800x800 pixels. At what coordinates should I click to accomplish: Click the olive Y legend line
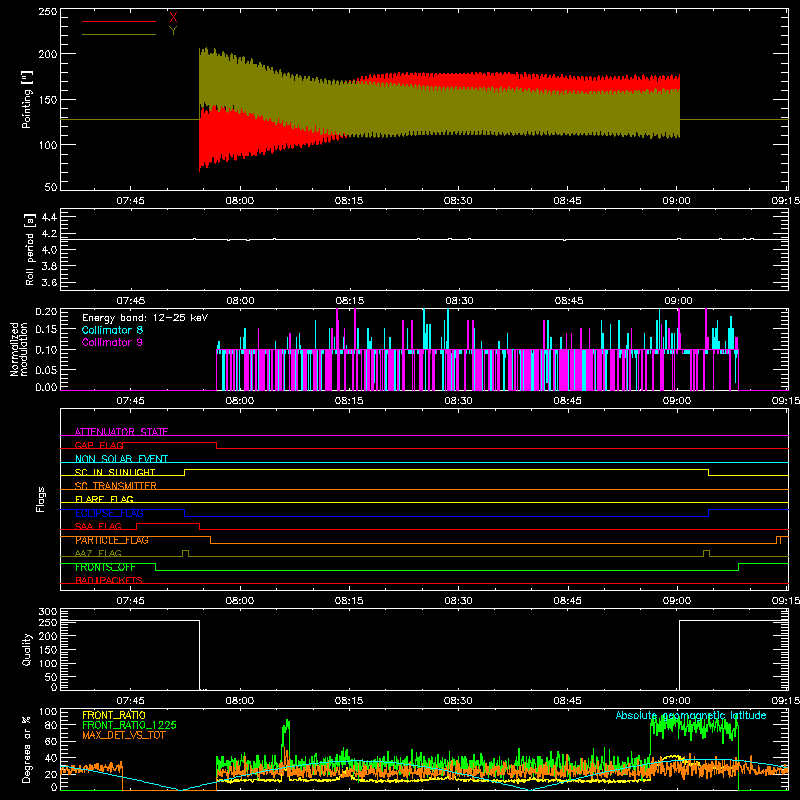pyautogui.click(x=119, y=34)
